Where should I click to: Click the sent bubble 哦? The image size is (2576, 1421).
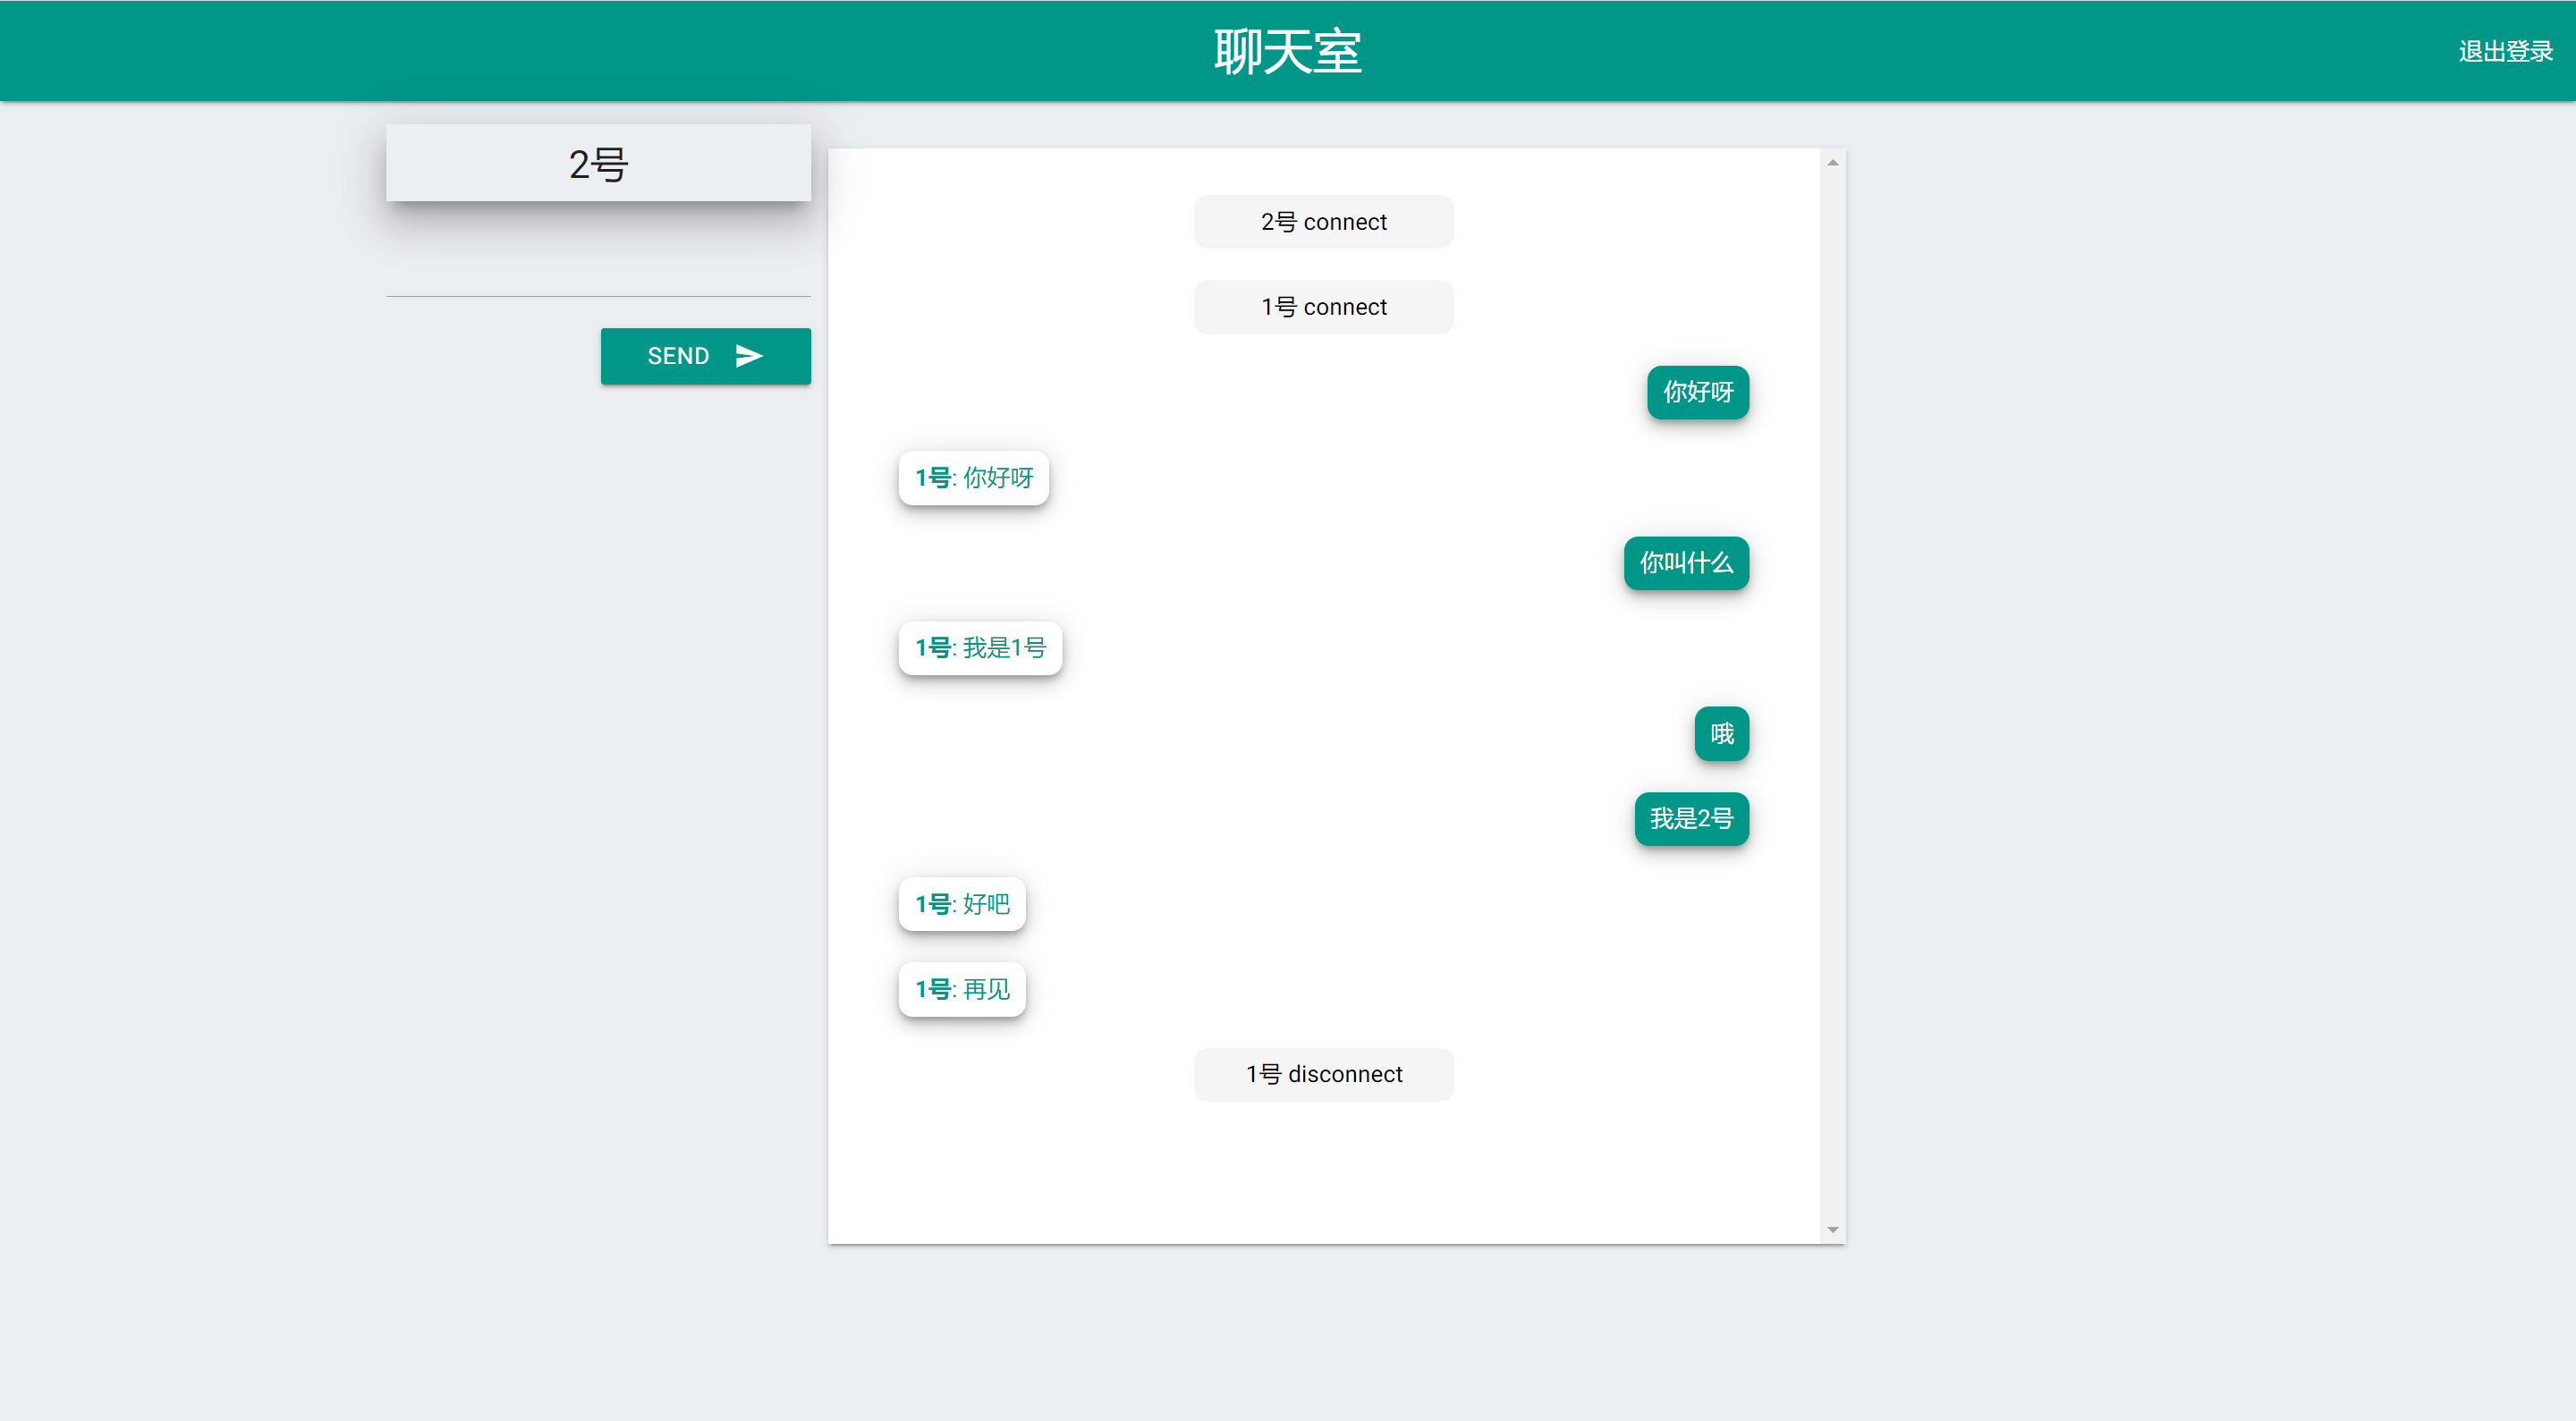pos(1721,734)
